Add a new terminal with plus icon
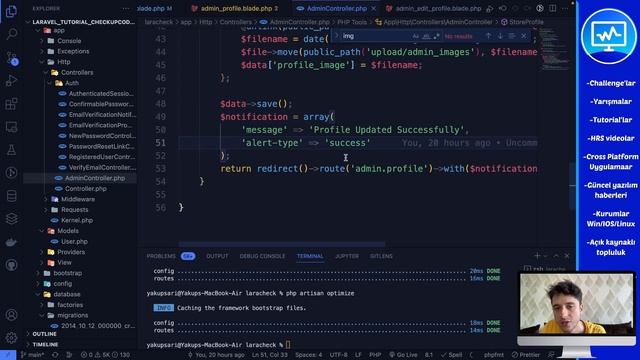The image size is (640, 360). [537, 256]
